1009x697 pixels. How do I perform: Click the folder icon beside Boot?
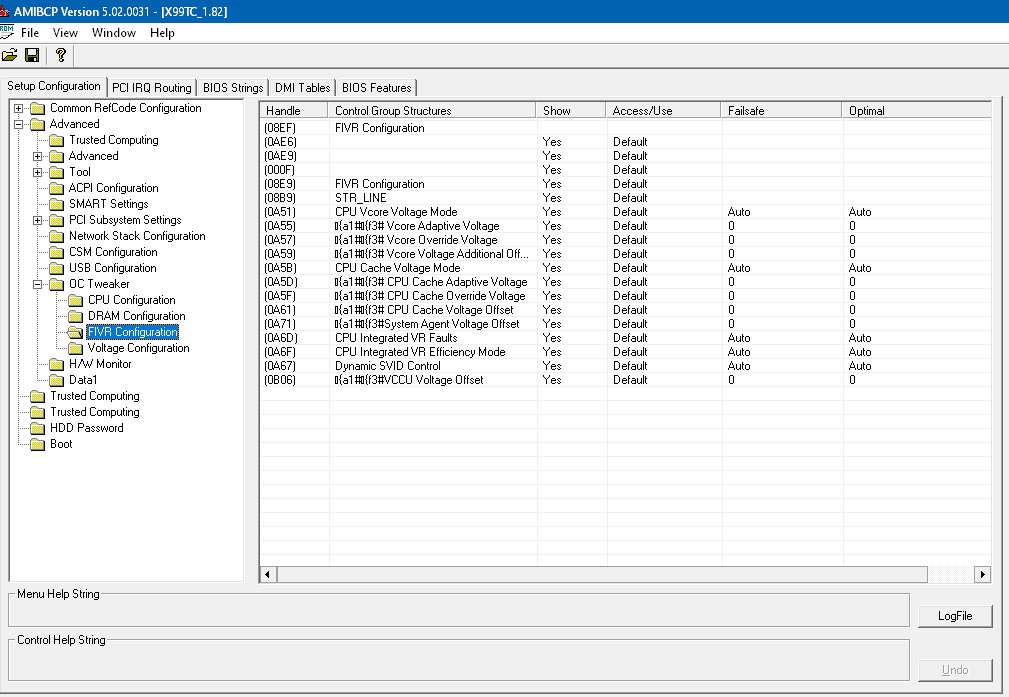[x=38, y=444]
